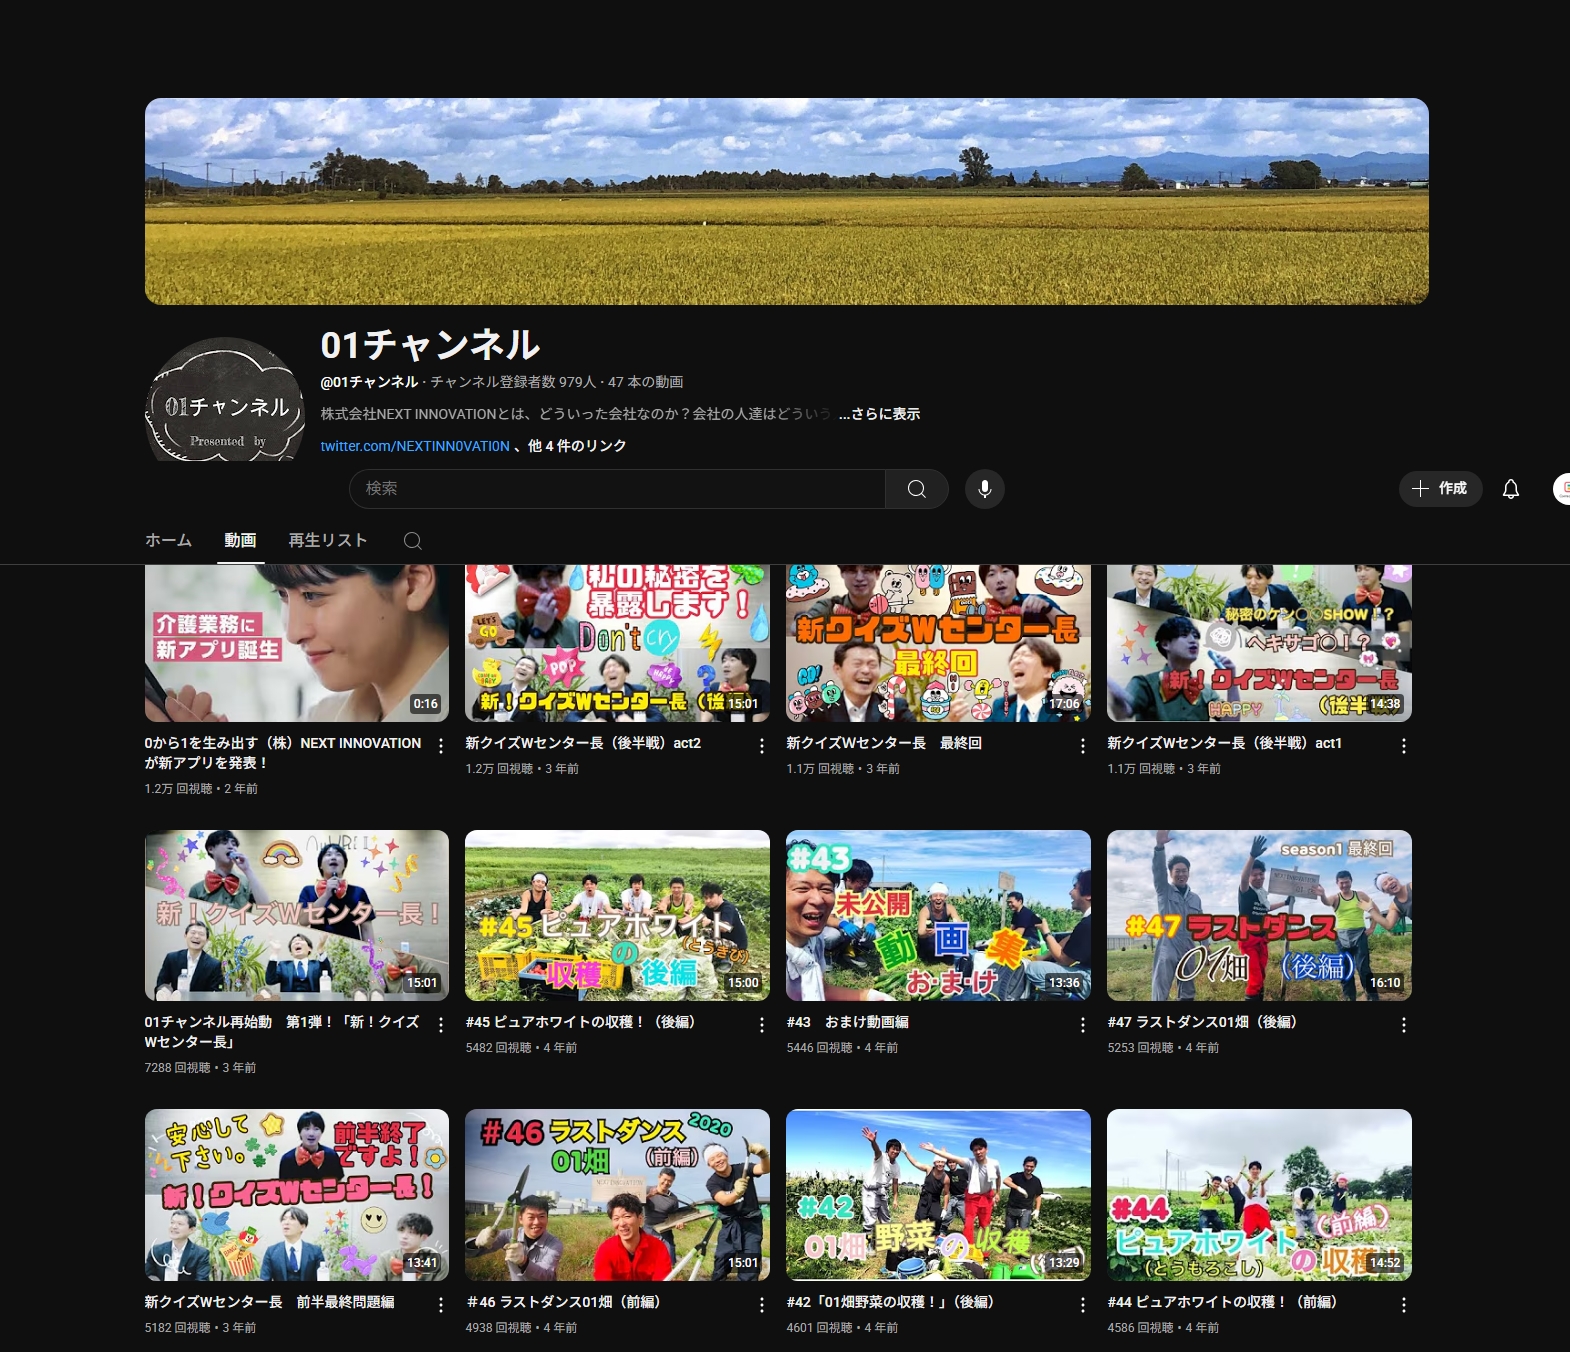The height and width of the screenshot is (1352, 1570).
Task: Open more options for #46 ラストダンス01畑（前編）
Action: (x=762, y=1305)
